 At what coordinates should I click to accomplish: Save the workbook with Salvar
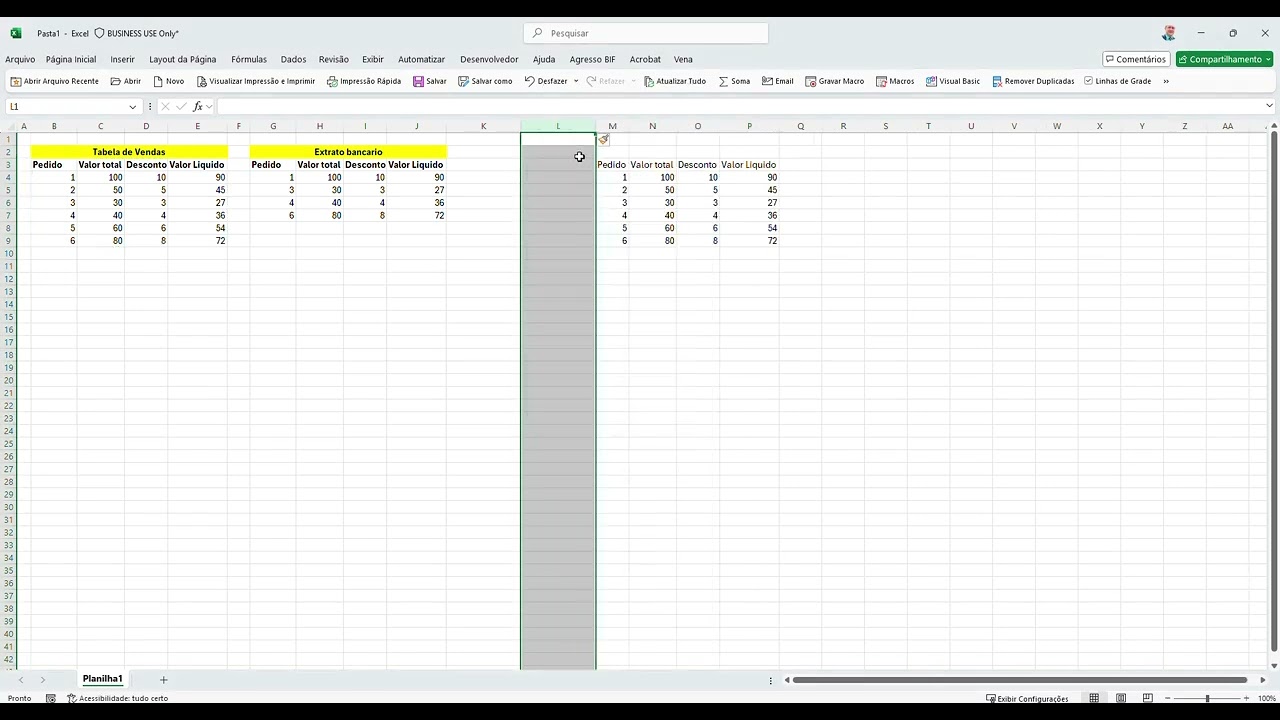click(x=430, y=81)
